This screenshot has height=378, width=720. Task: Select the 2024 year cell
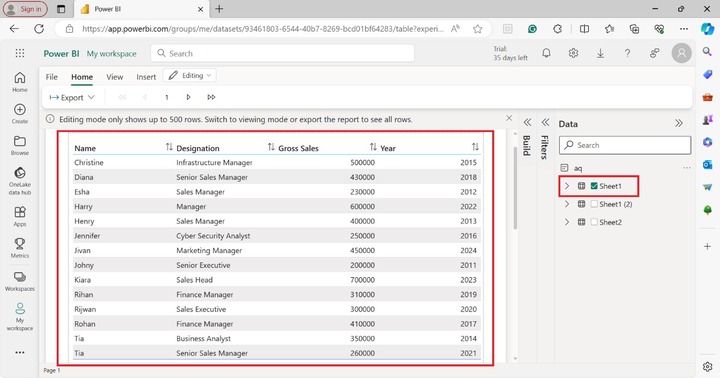pyautogui.click(x=468, y=250)
